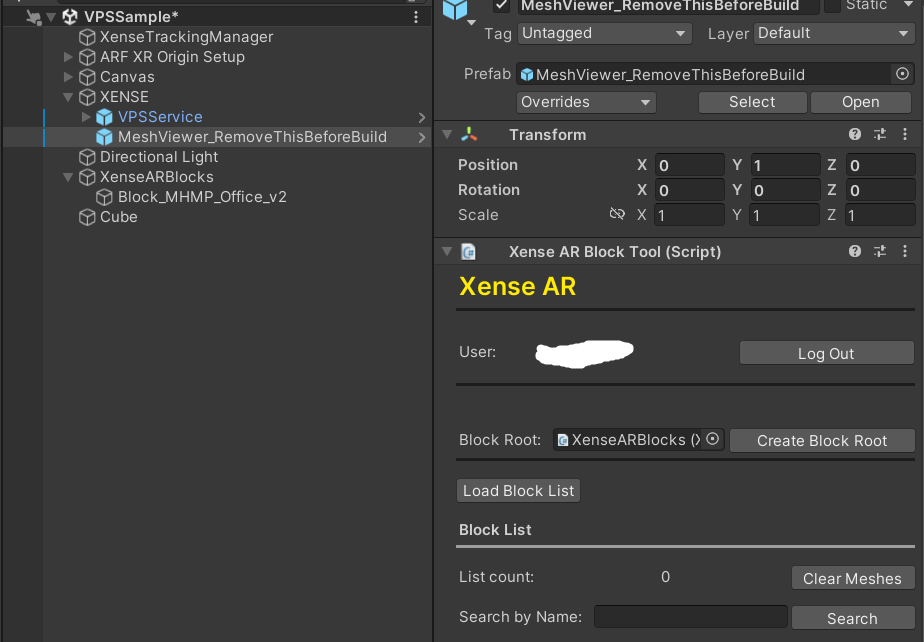Click the Log Out button
Image resolution: width=924 pixels, height=642 pixels.
click(826, 352)
